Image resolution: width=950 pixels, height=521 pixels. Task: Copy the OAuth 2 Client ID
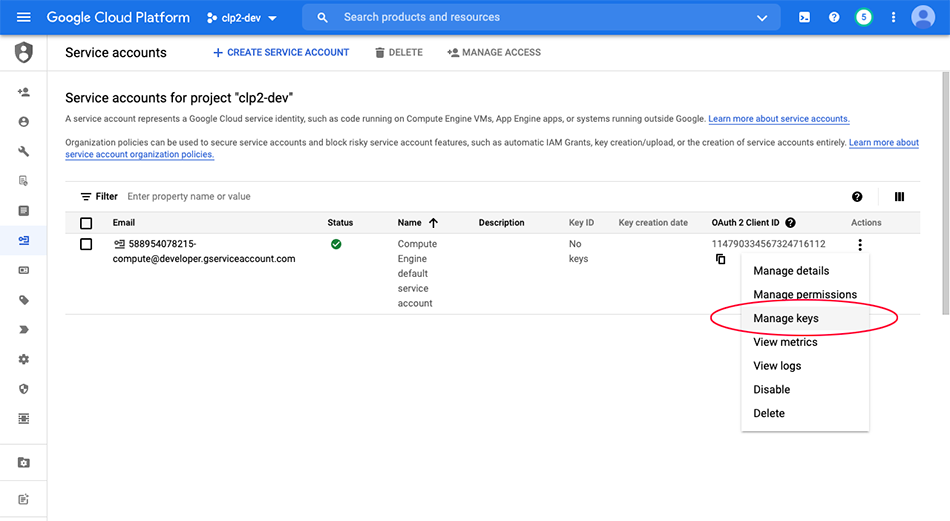[x=720, y=260]
